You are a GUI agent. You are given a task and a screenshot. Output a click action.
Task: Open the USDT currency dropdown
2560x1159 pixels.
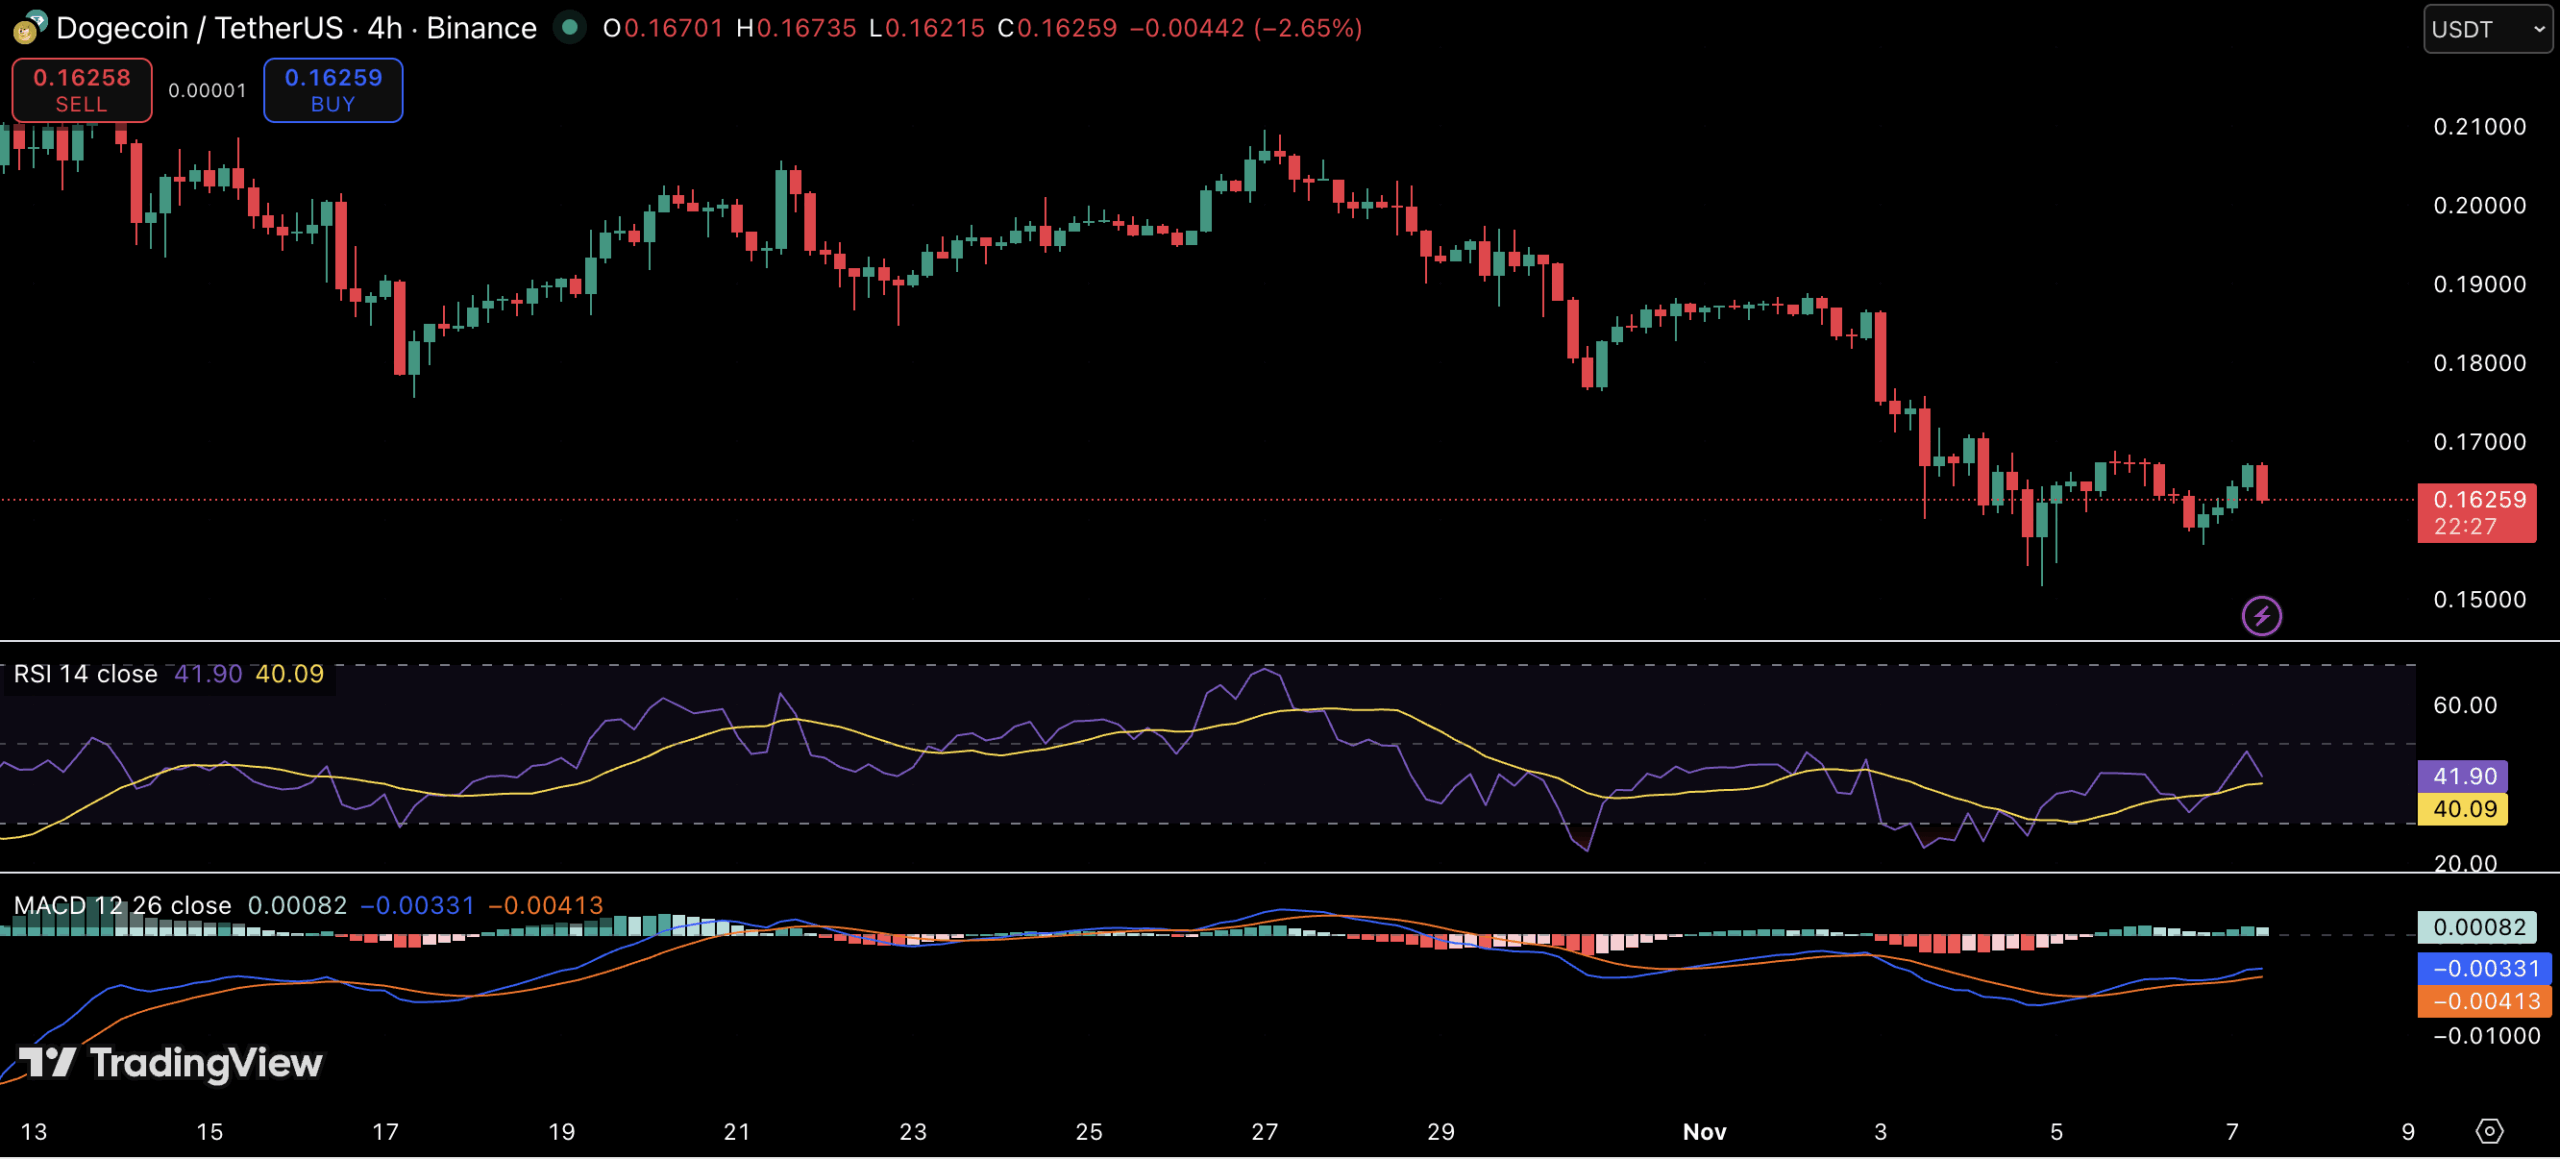[x=2486, y=29]
